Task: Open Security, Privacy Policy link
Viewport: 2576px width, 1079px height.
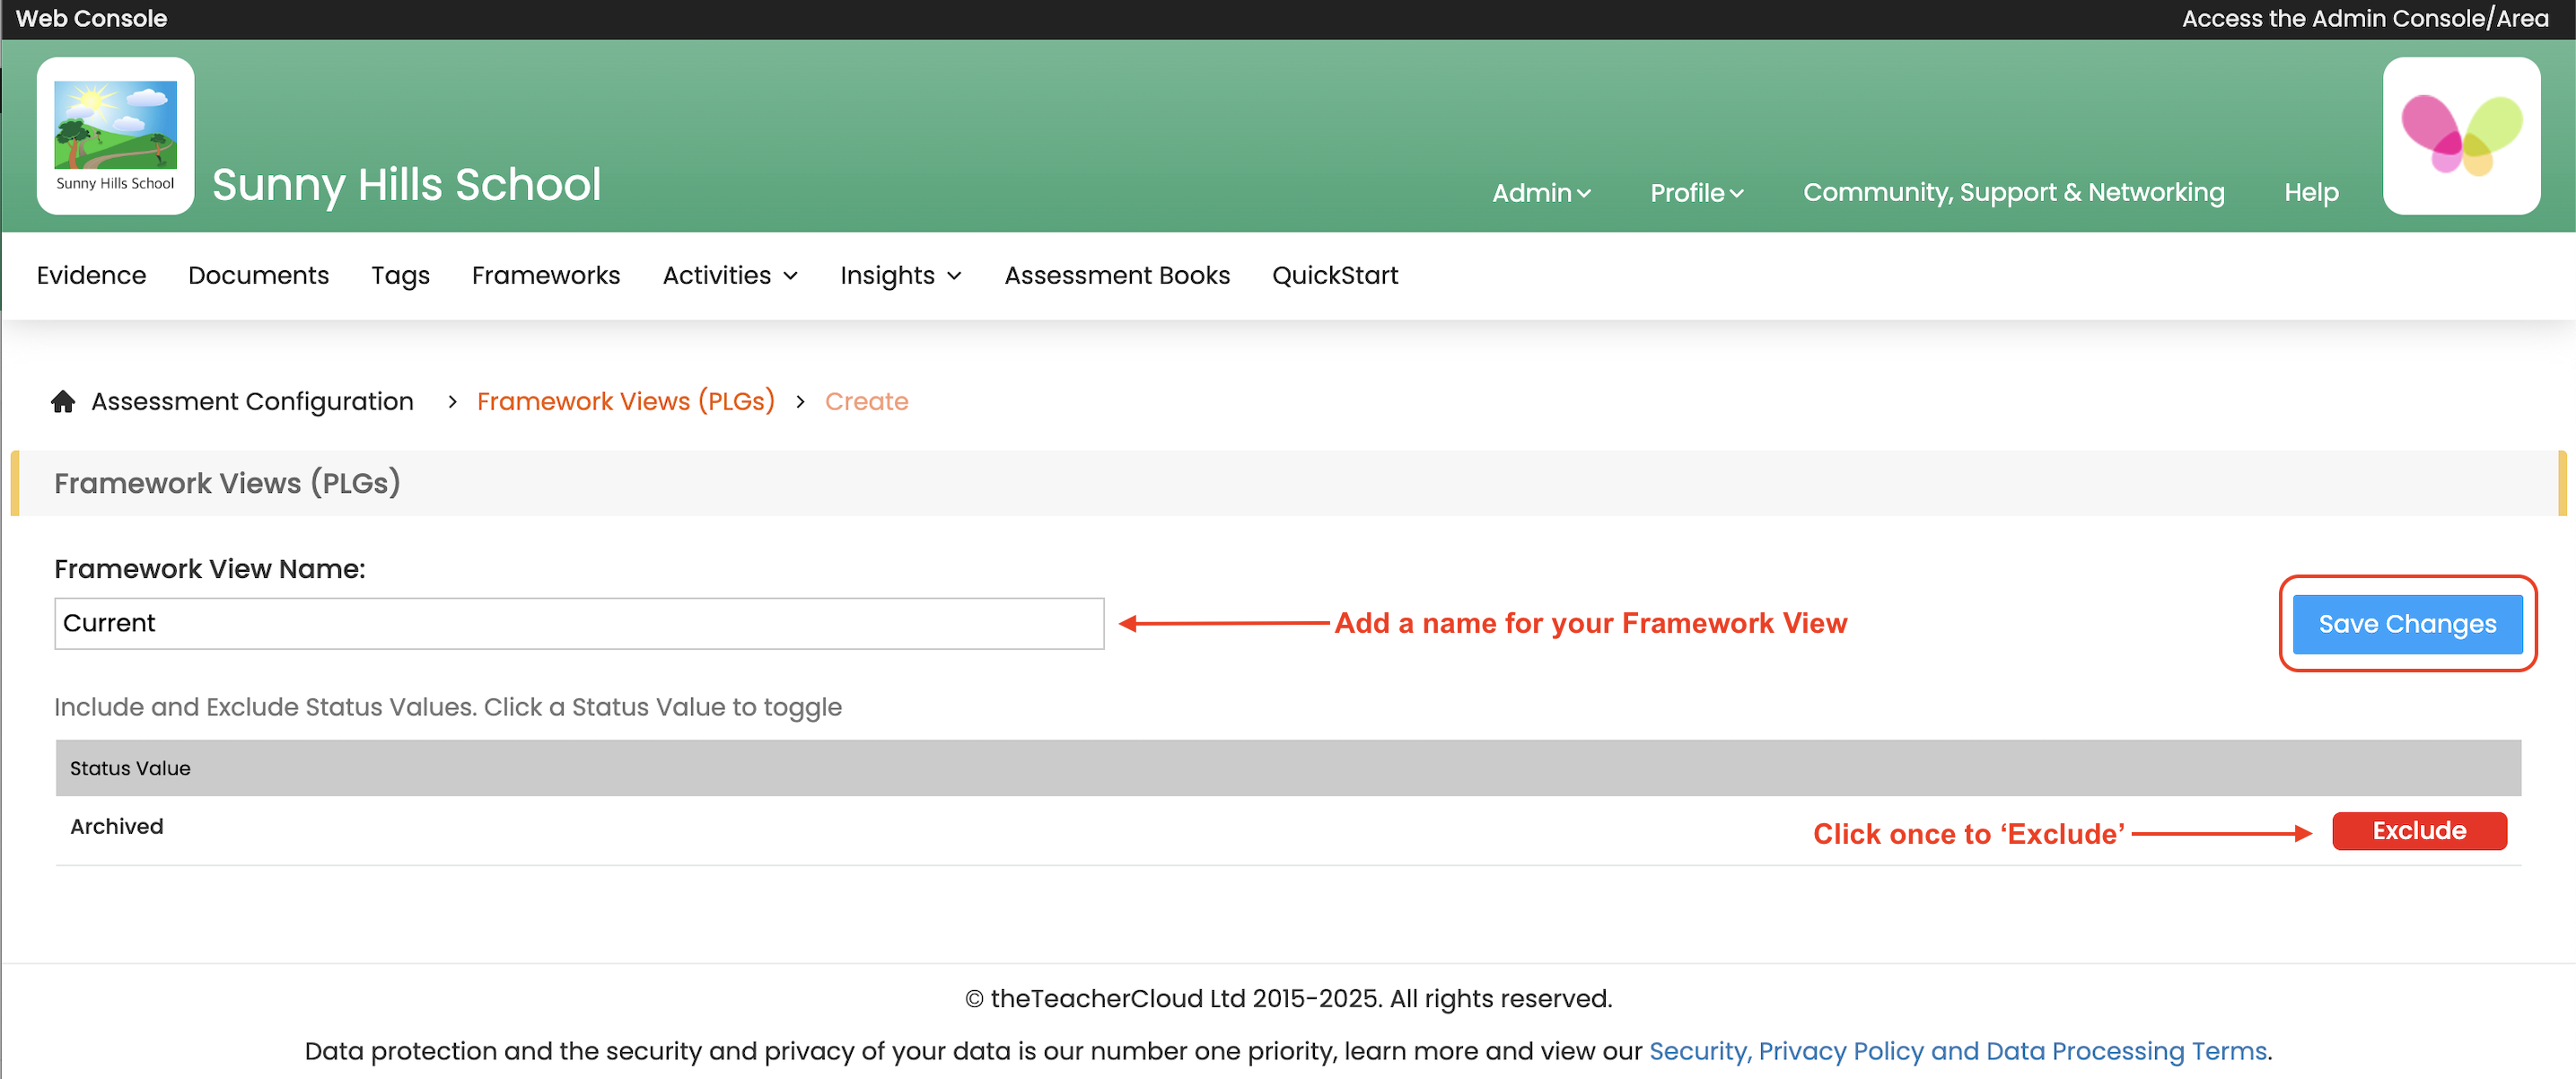Action: 1957,1050
